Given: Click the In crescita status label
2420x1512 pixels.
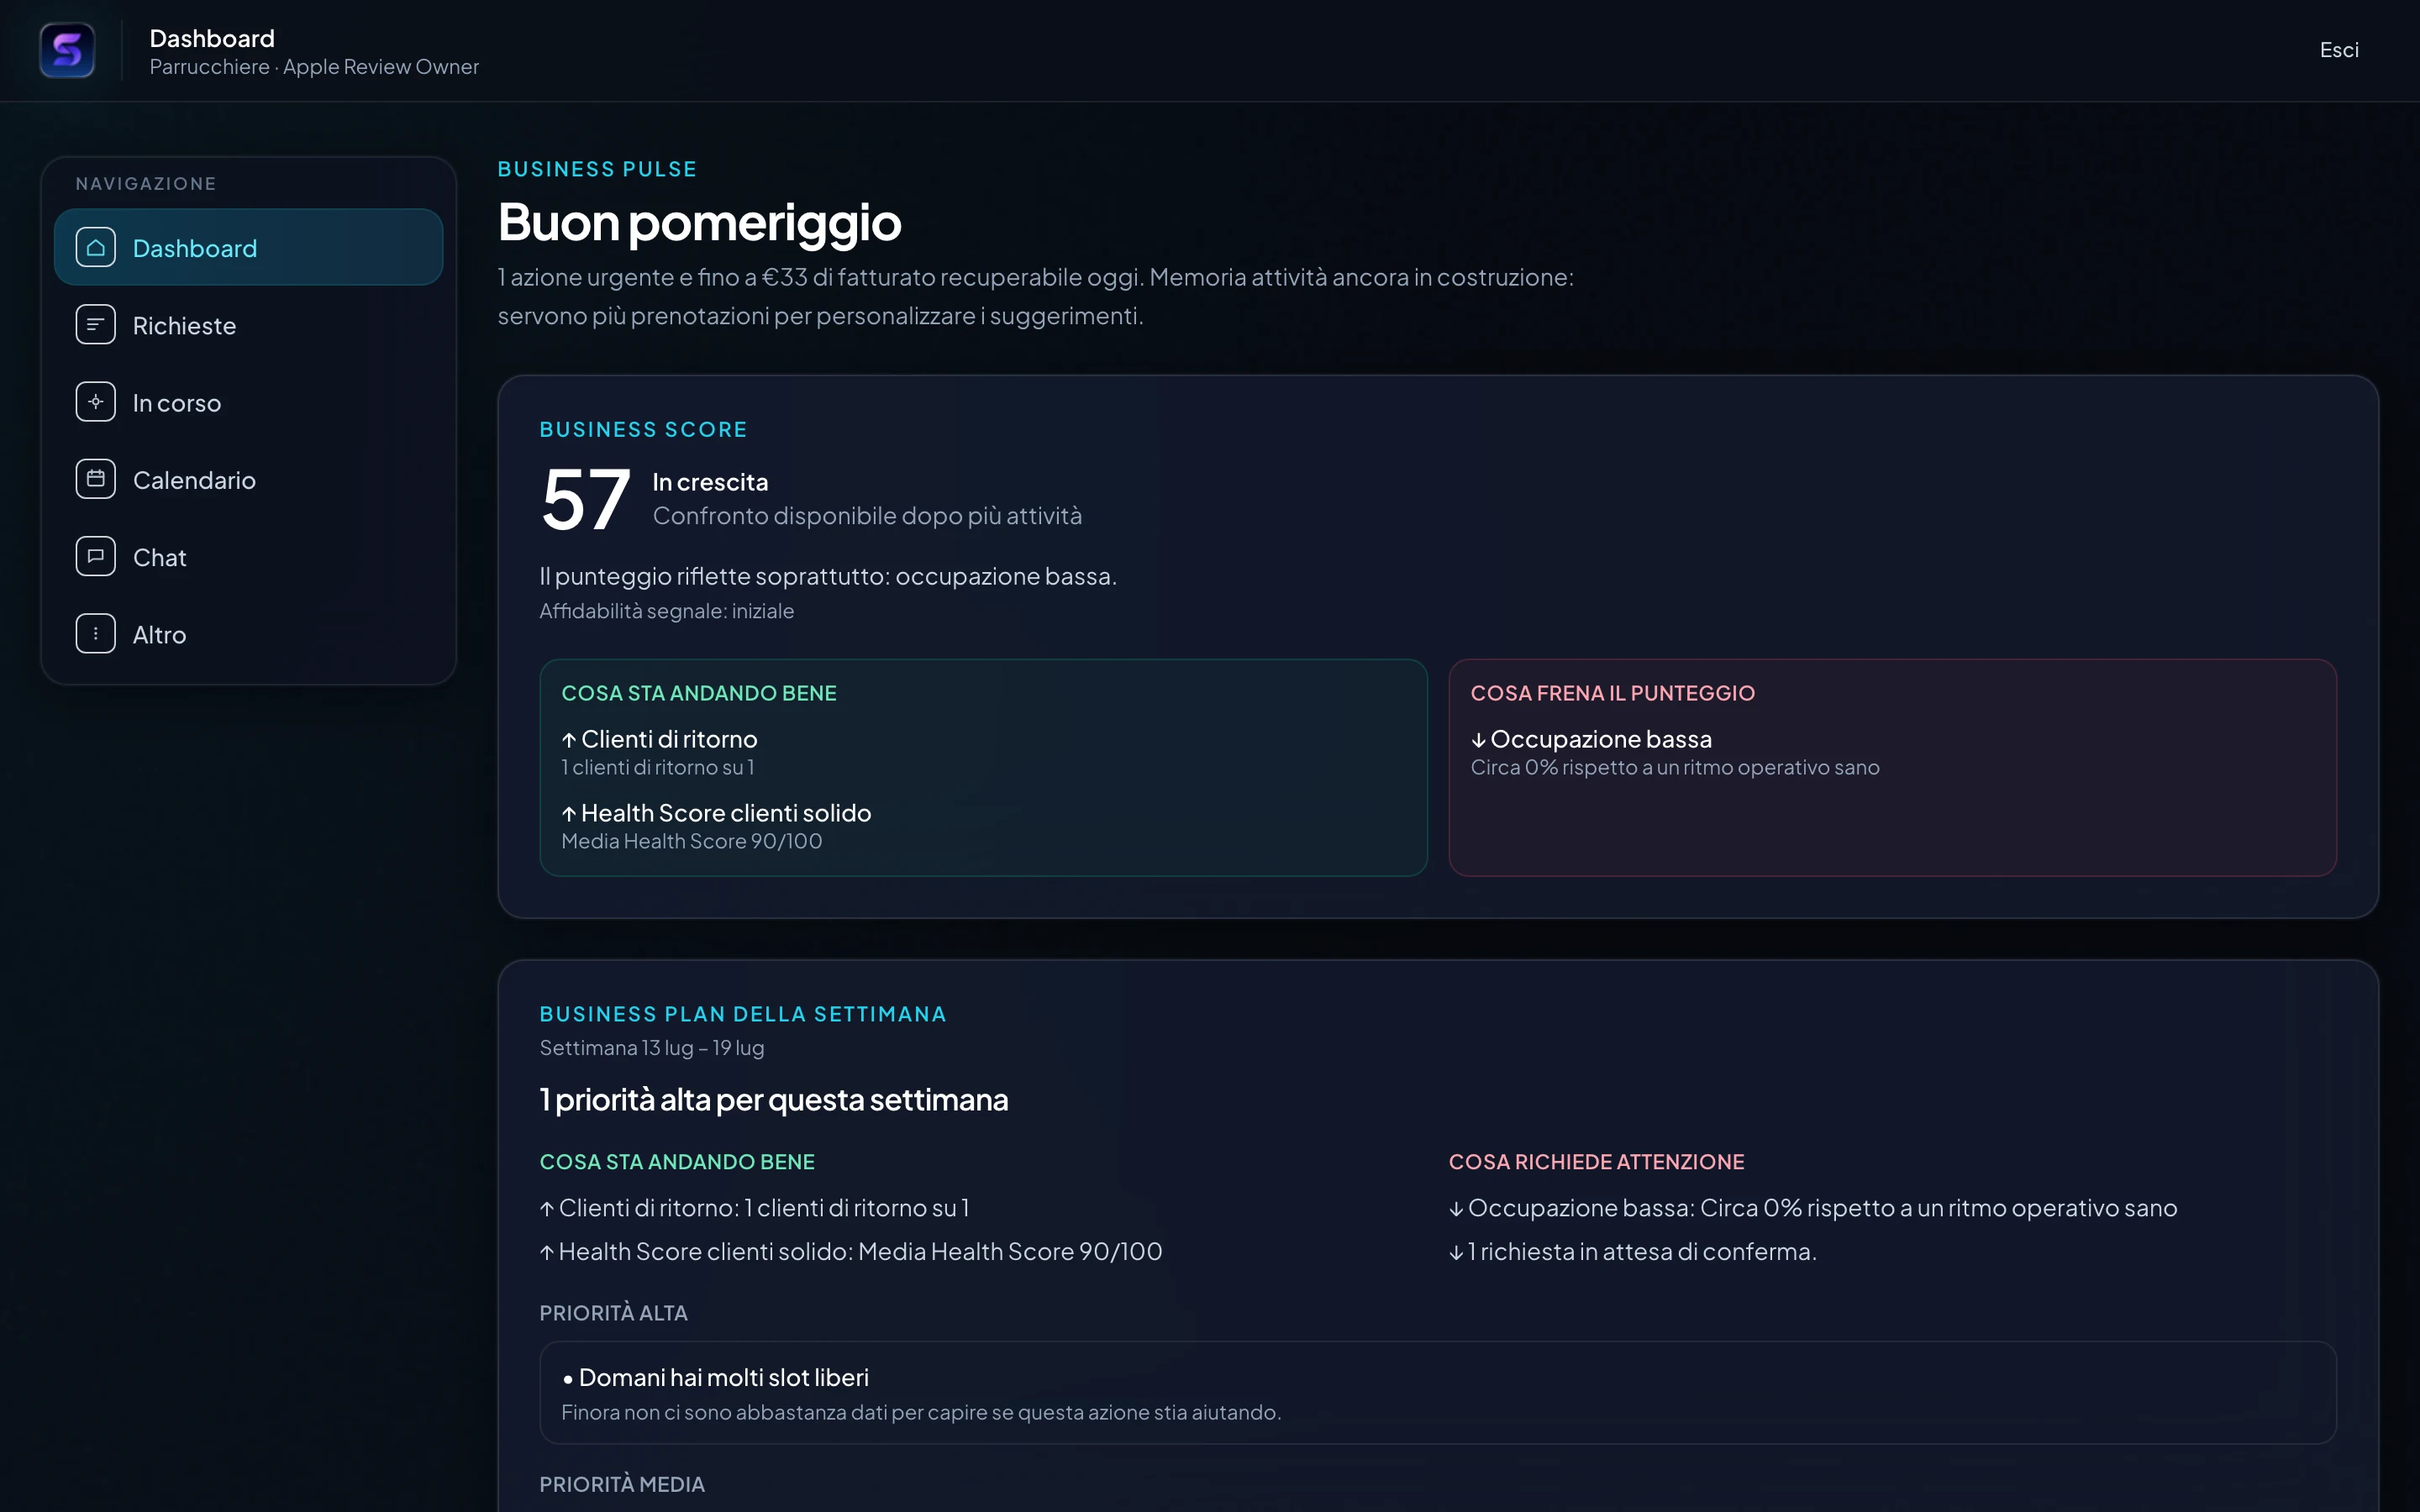Looking at the screenshot, I should [710, 482].
